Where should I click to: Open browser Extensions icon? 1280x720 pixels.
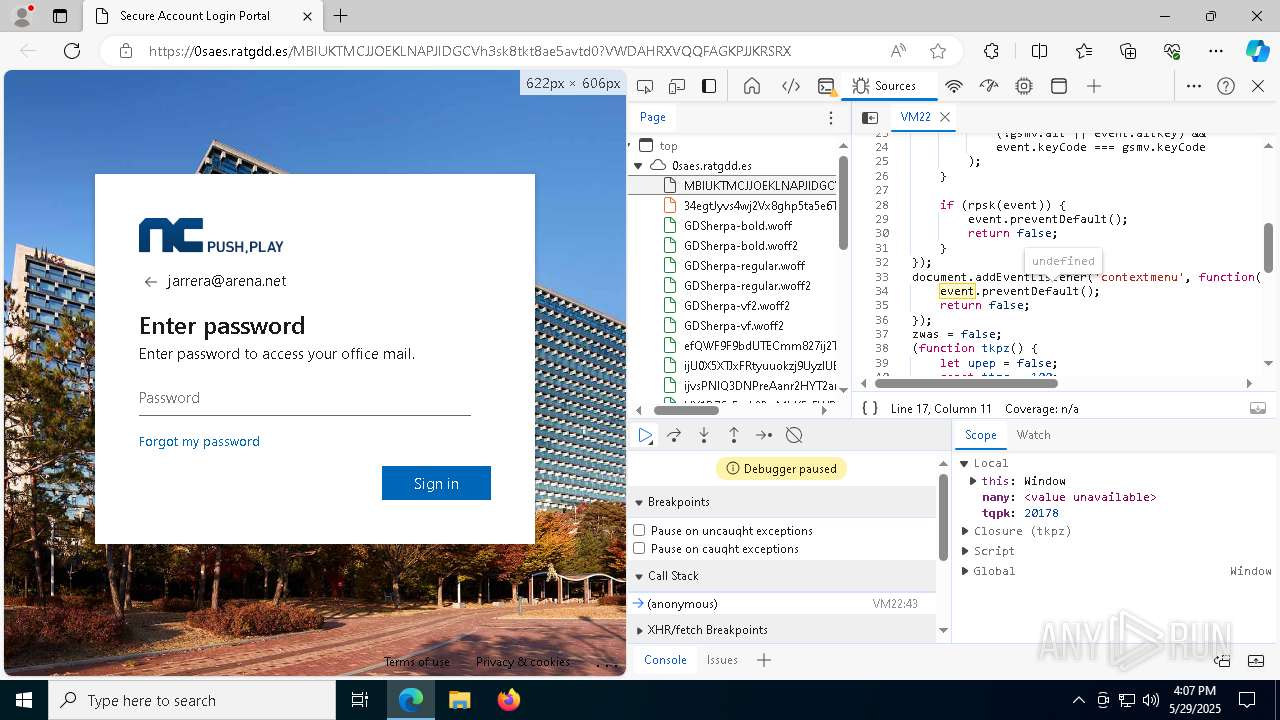[991, 51]
